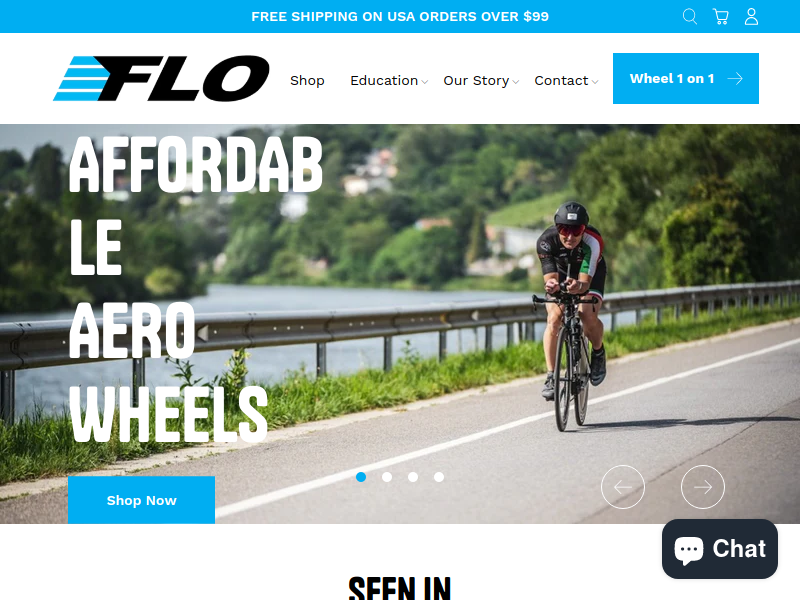Select the third carousel dot
Viewport: 800px width, 600px height.
pos(413,477)
